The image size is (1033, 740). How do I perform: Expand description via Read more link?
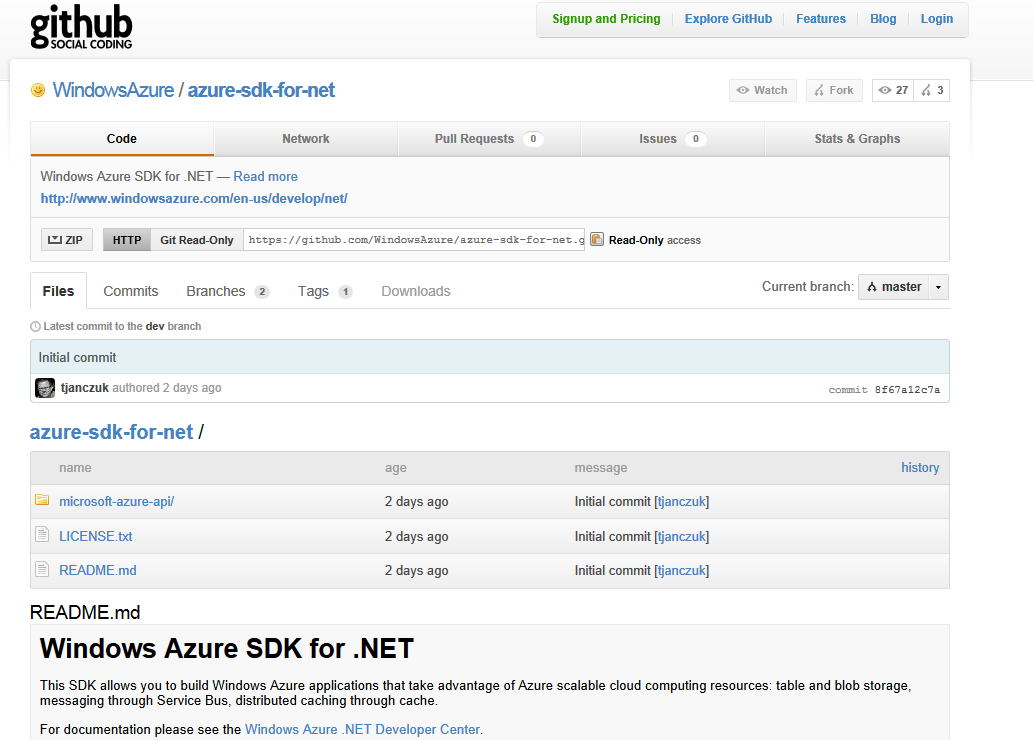(265, 176)
